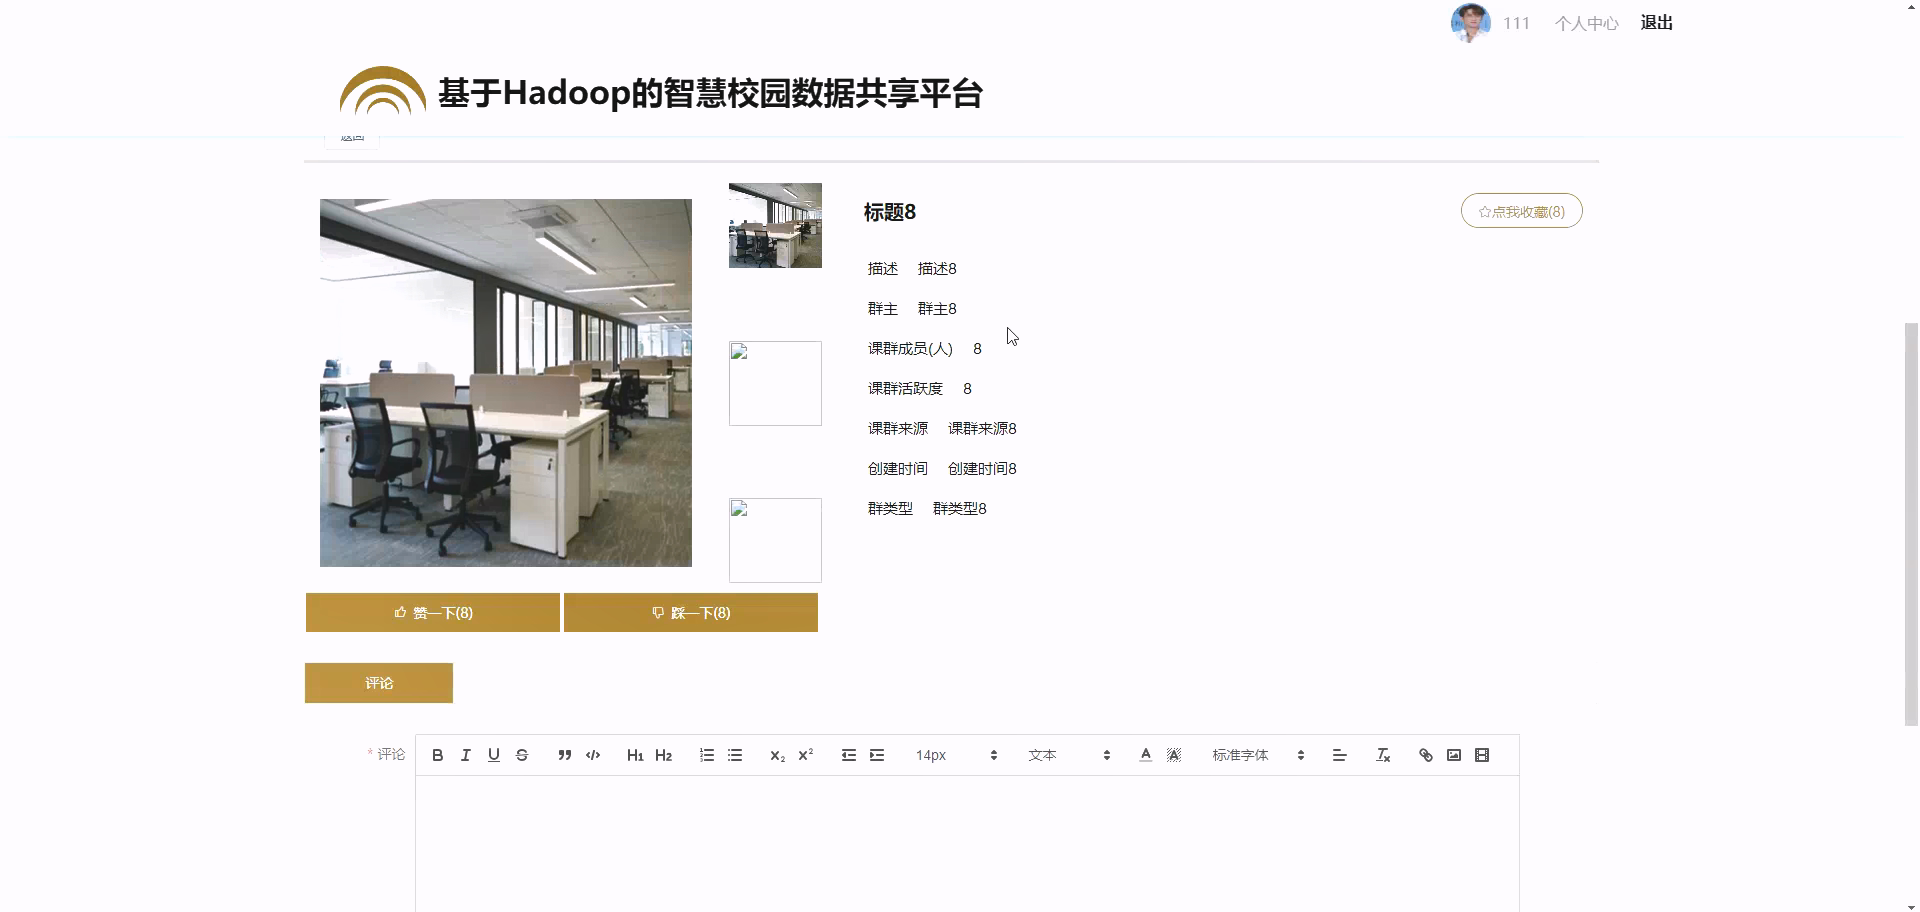Click the username 111
The image size is (1920, 912).
pos(1516,23)
